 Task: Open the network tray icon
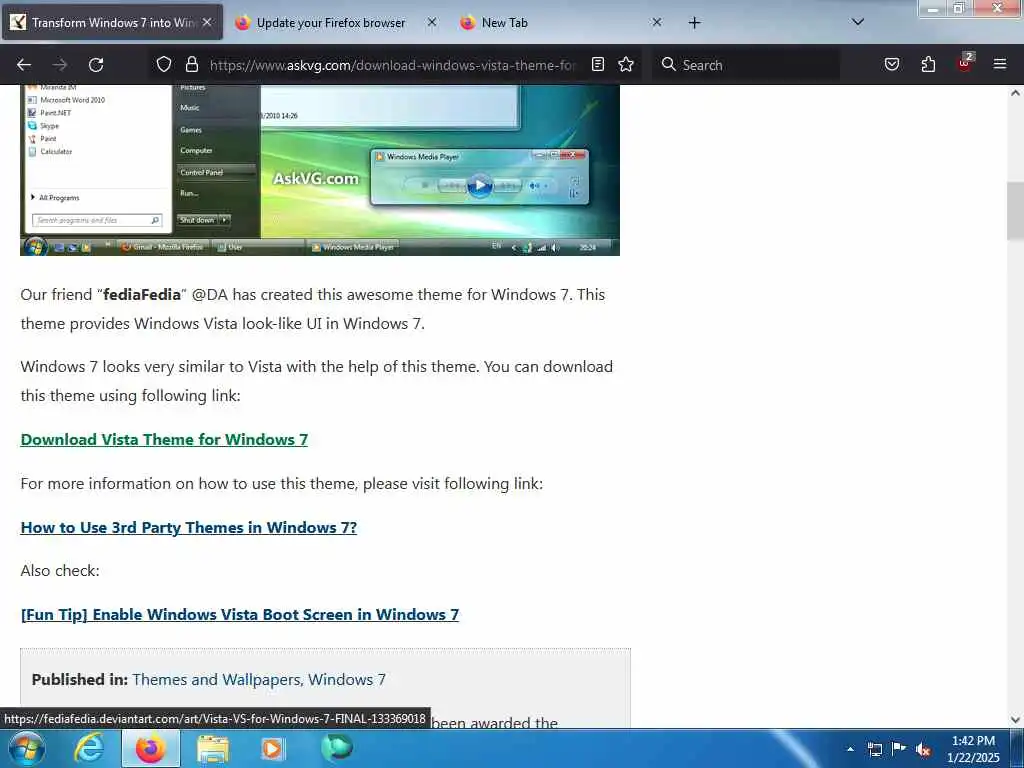[874, 749]
